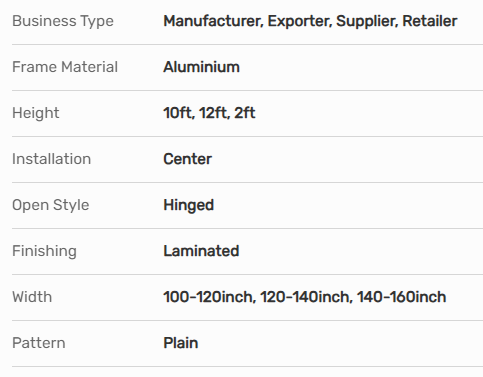This screenshot has width=483, height=377.
Task: Select the Laminated value
Action: [x=201, y=251]
